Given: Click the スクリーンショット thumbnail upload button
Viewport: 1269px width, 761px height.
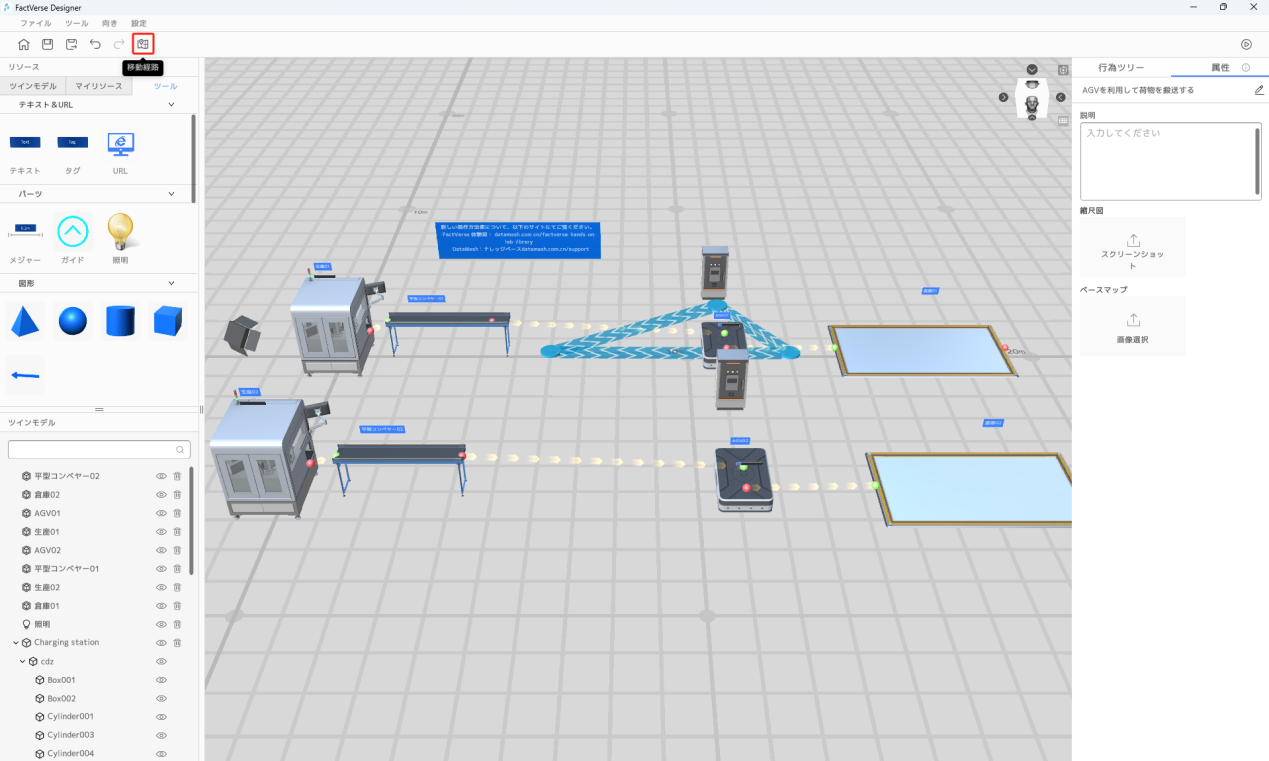Looking at the screenshot, I should 1133,247.
